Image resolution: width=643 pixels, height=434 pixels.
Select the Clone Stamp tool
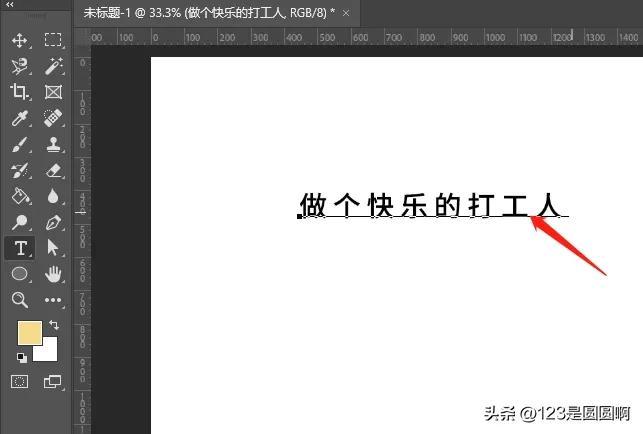click(x=53, y=144)
